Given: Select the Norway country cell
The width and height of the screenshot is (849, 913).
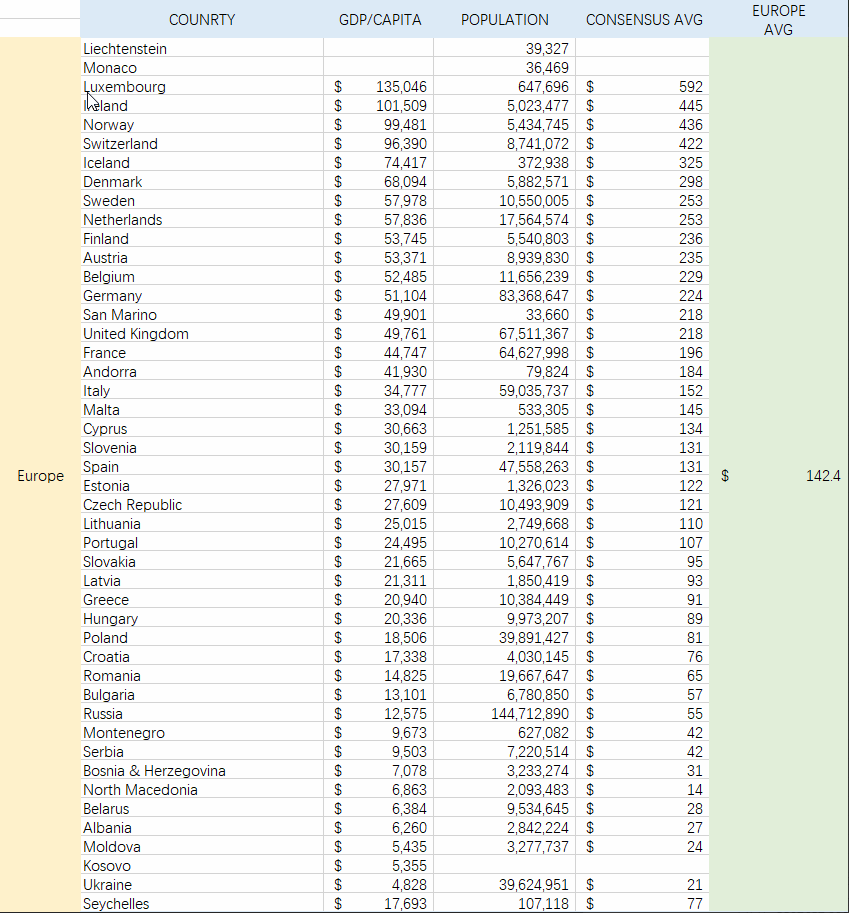Looking at the screenshot, I should pyautogui.click(x=201, y=125).
